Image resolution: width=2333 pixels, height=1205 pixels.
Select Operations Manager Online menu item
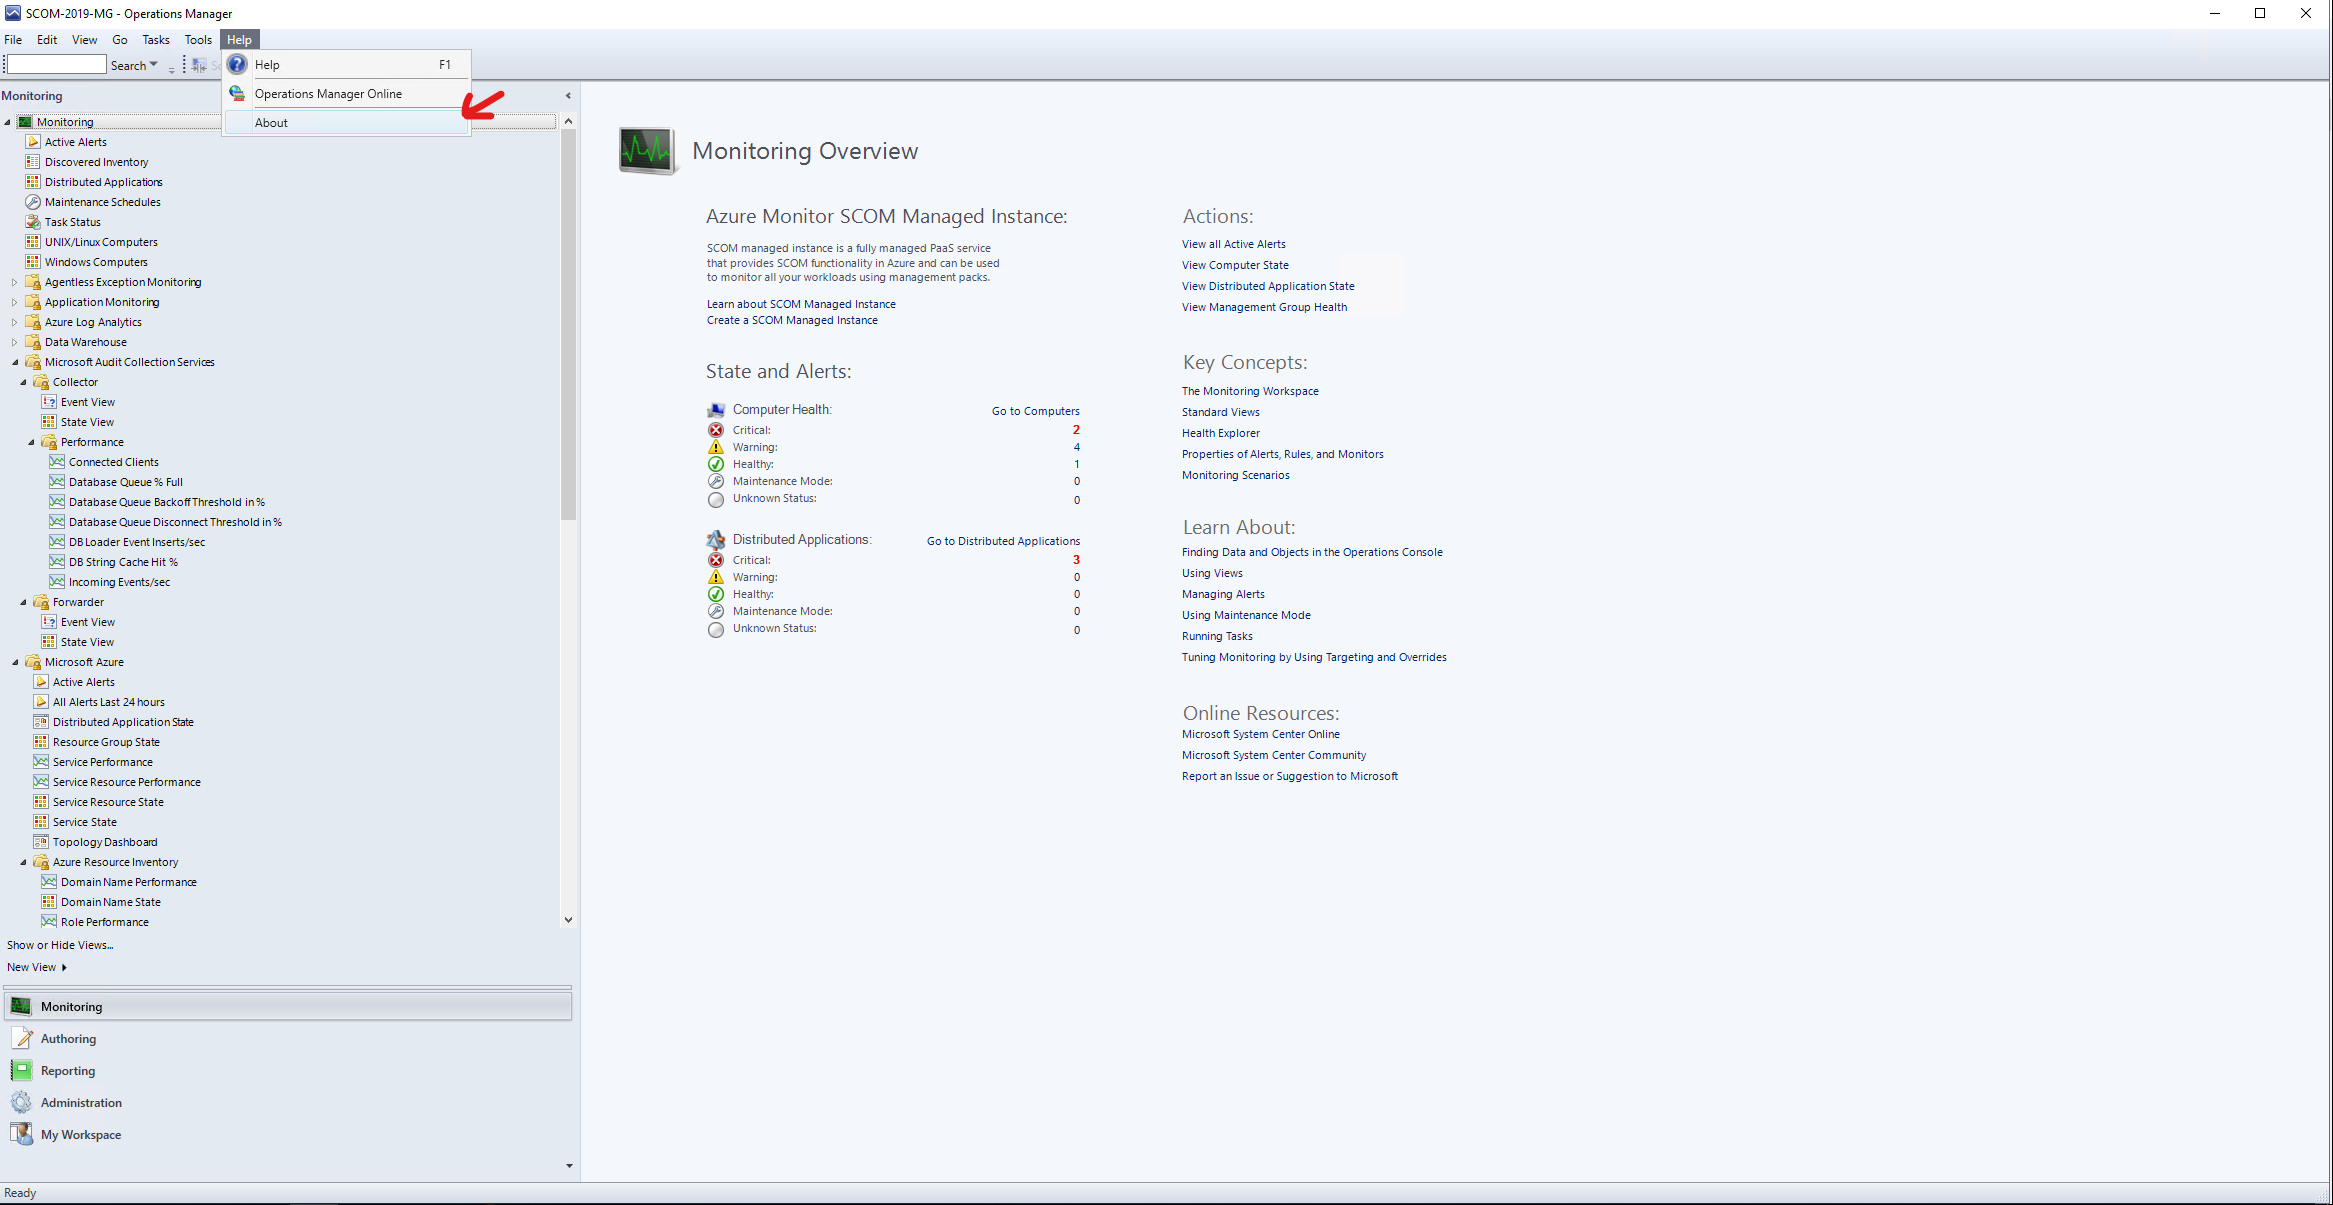[327, 94]
